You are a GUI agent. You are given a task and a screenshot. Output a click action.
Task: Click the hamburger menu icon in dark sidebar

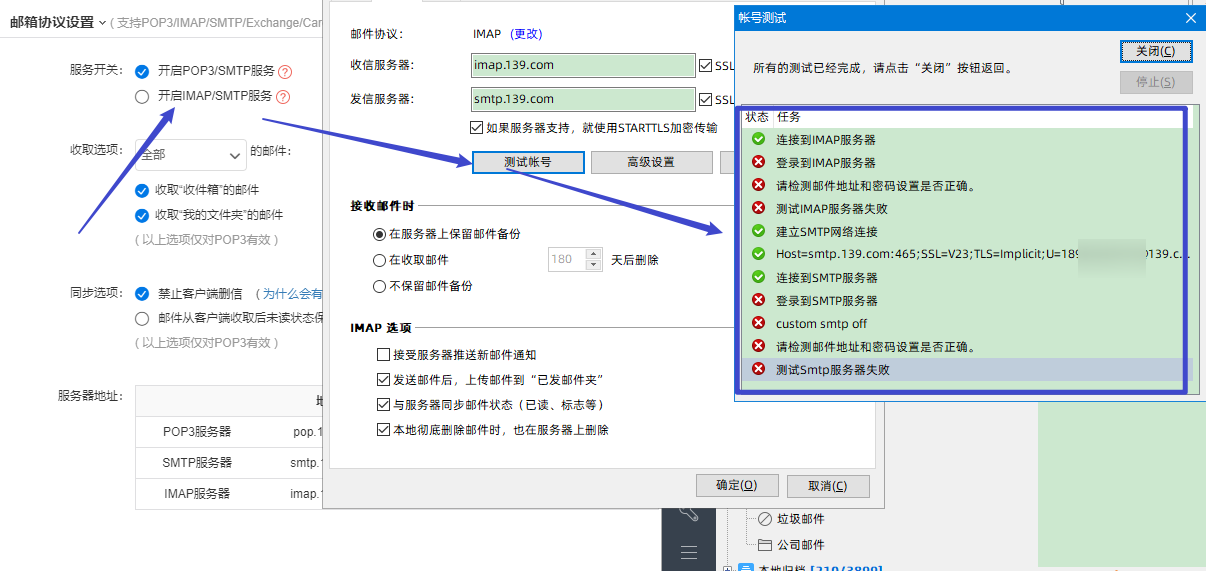(x=688, y=552)
